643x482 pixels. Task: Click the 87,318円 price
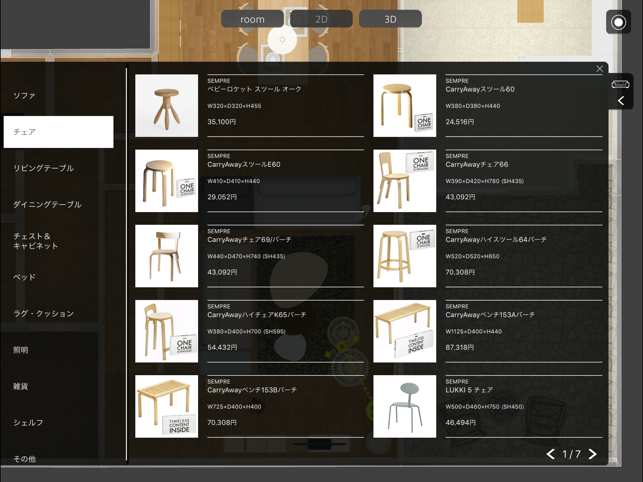pos(460,347)
